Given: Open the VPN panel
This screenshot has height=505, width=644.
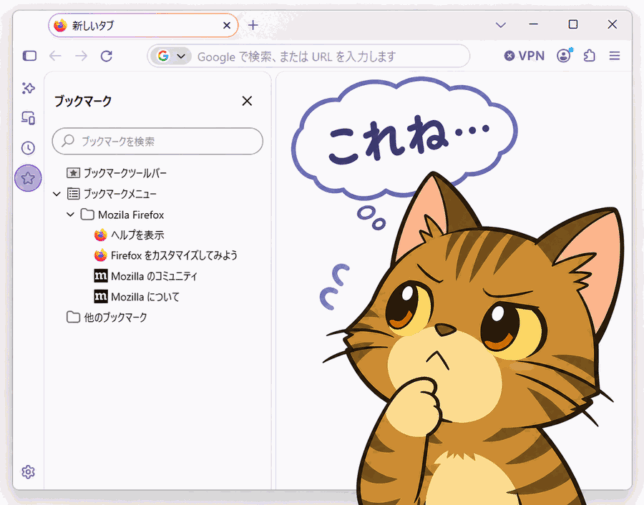Looking at the screenshot, I should (x=524, y=56).
